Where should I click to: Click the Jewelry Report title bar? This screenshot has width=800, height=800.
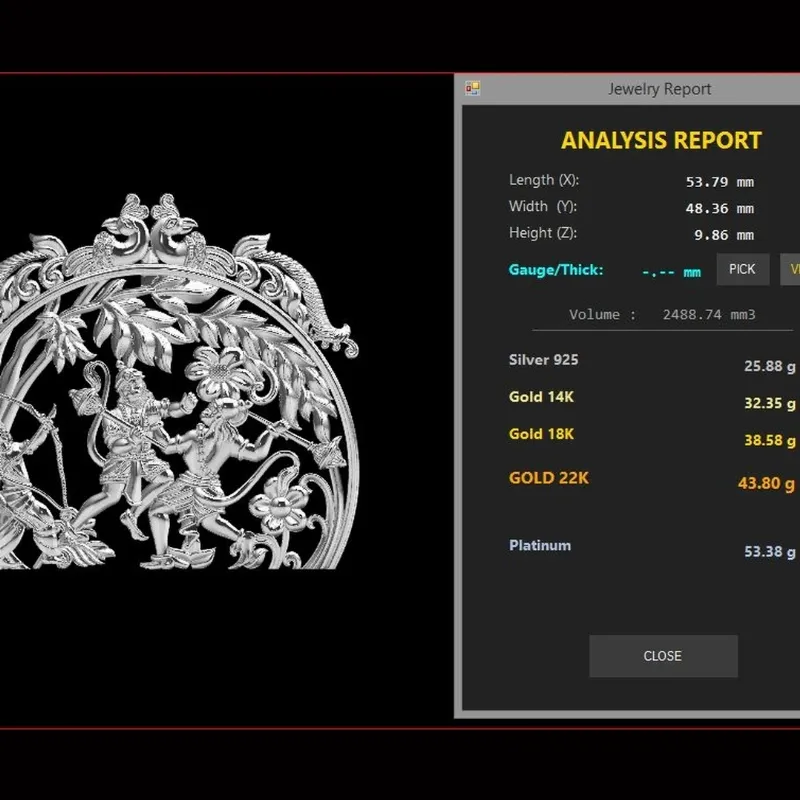click(x=627, y=89)
